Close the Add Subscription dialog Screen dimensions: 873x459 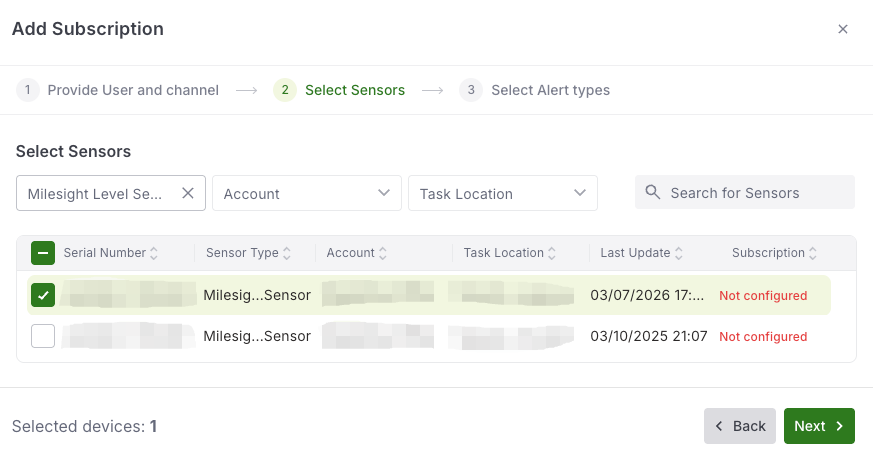tap(842, 29)
